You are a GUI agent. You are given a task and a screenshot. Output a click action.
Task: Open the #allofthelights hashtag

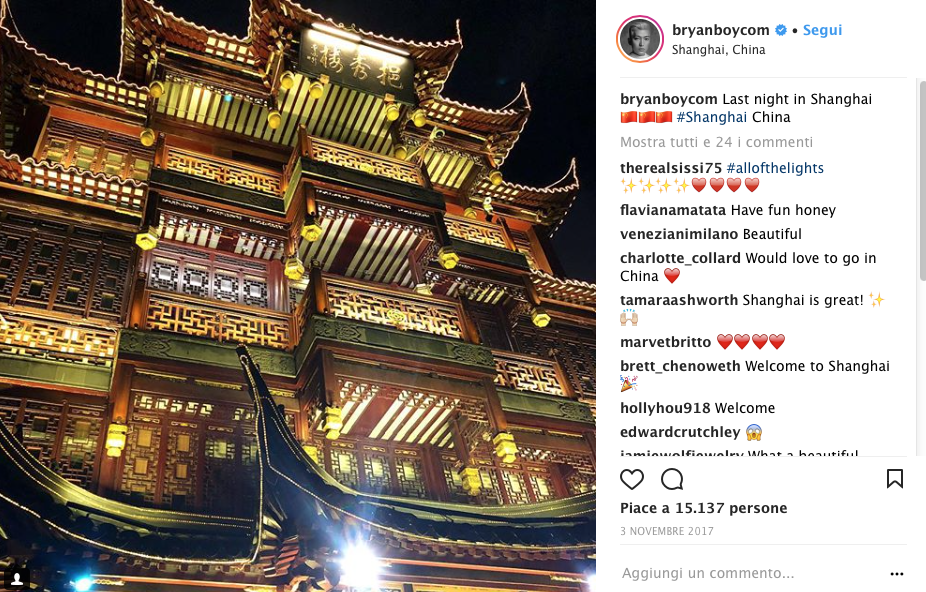(775, 168)
